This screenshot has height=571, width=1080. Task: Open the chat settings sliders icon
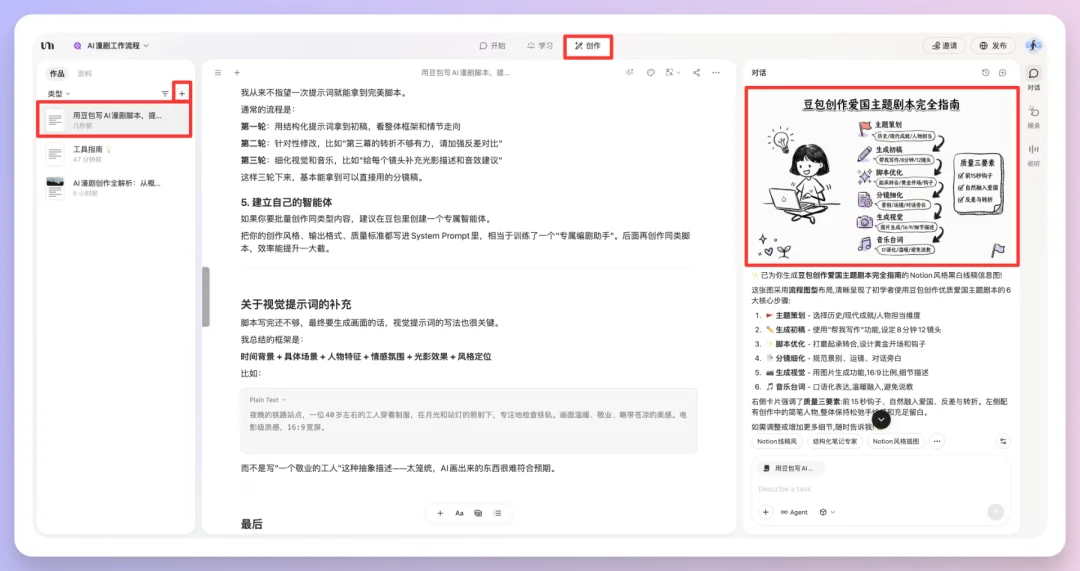point(1003,442)
